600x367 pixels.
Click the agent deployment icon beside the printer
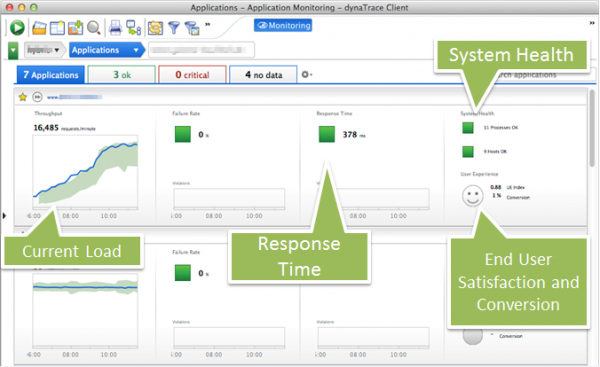click(x=134, y=28)
